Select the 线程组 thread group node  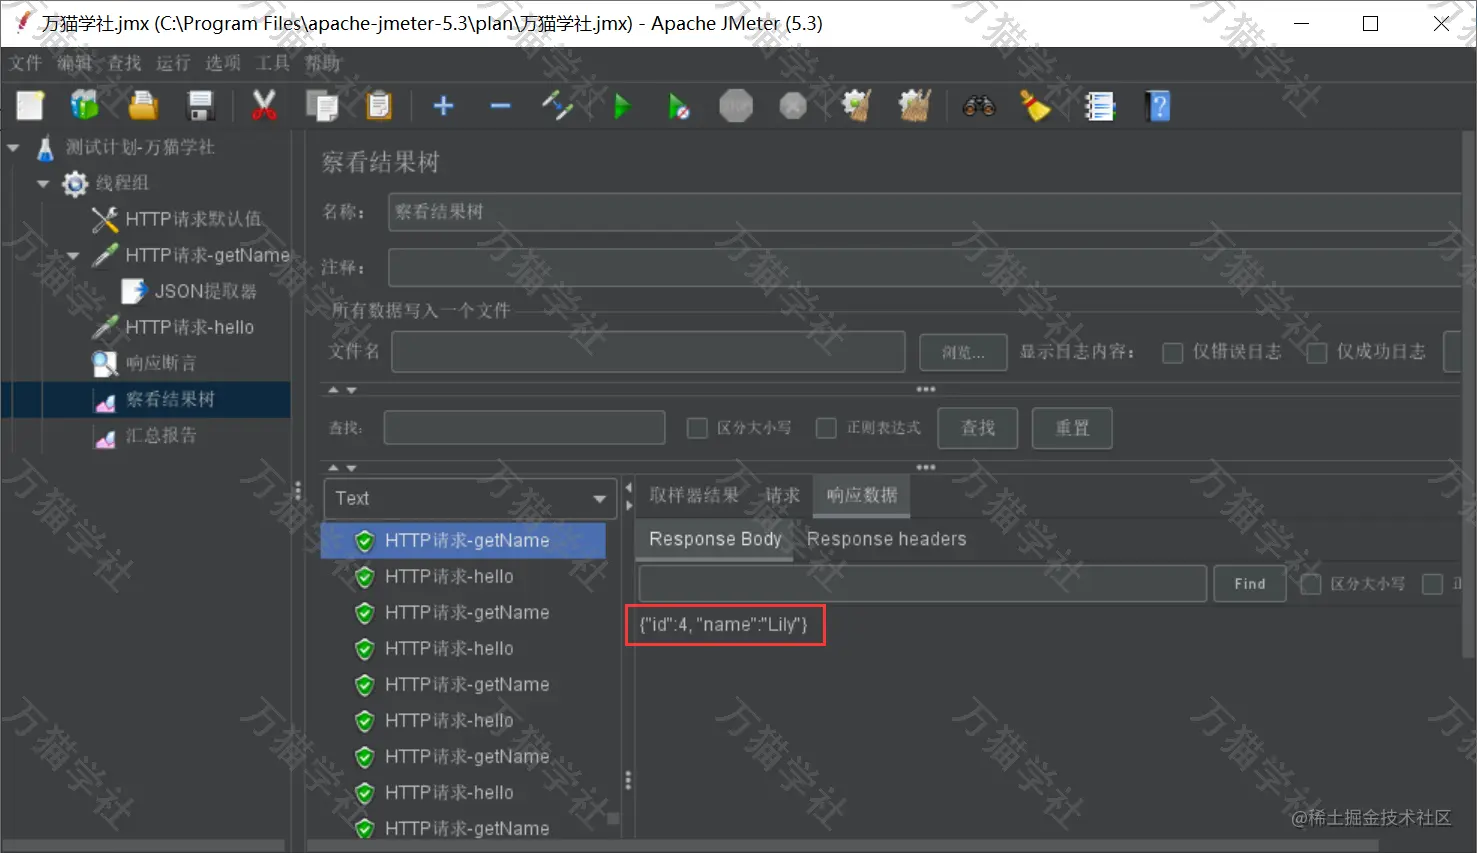click(x=122, y=183)
